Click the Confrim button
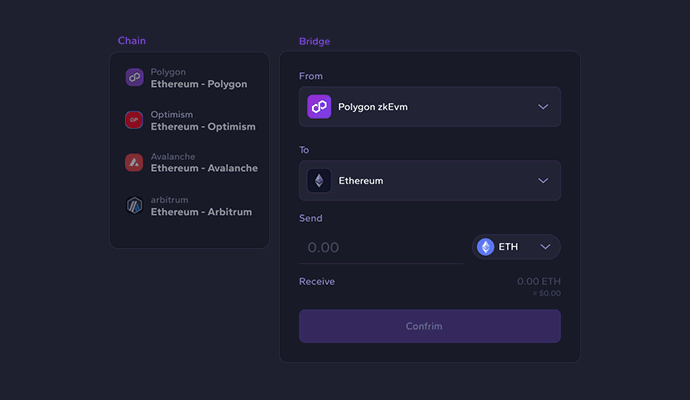 coord(430,326)
